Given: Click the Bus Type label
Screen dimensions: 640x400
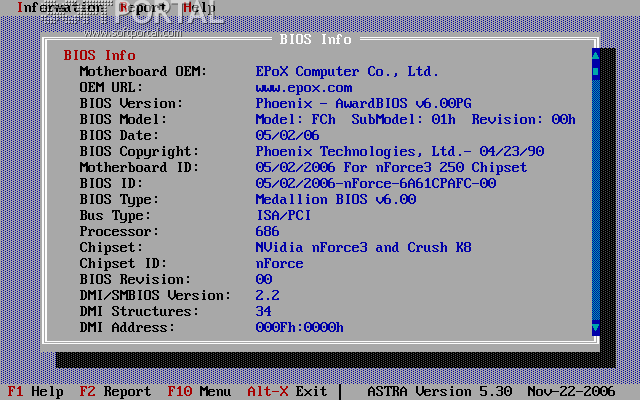Looking at the screenshot, I should (115, 216).
